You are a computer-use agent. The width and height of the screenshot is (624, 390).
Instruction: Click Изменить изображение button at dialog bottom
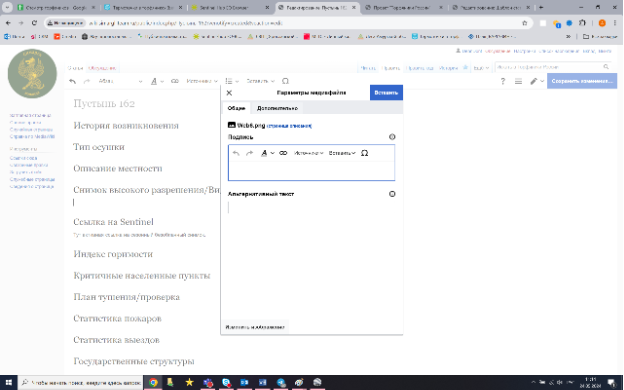coord(255,327)
